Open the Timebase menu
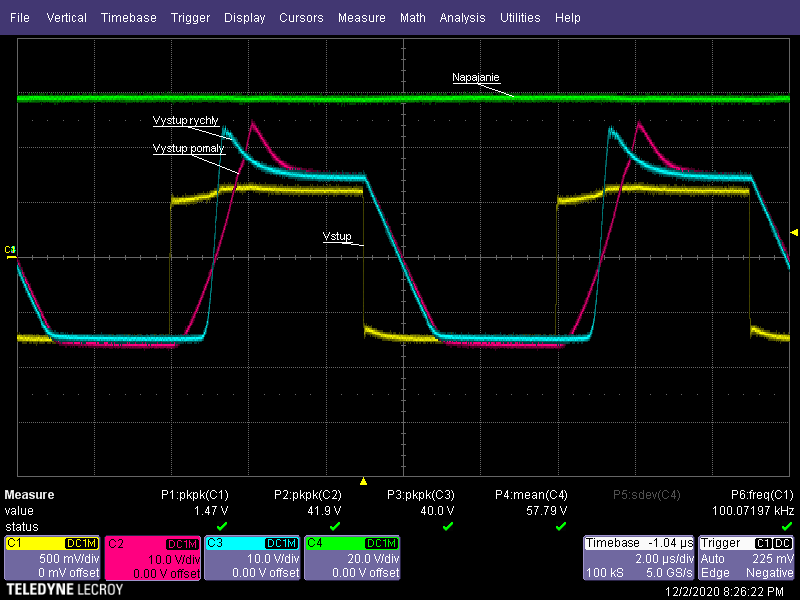 (x=129, y=18)
